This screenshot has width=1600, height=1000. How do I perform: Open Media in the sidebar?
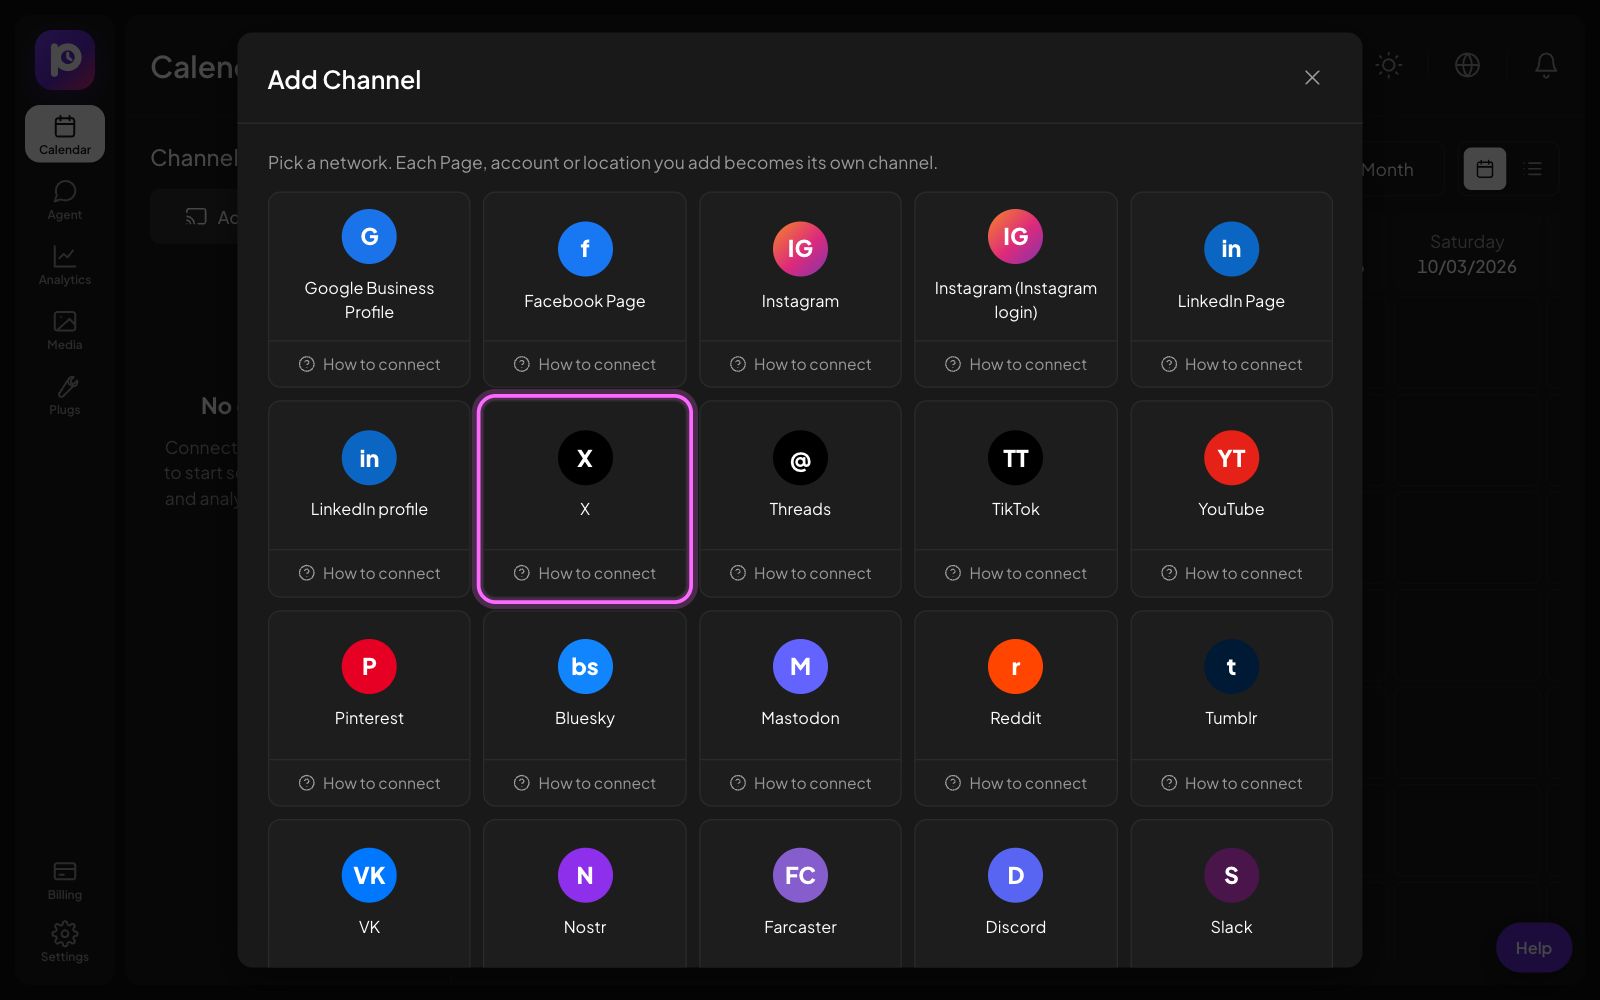click(65, 330)
